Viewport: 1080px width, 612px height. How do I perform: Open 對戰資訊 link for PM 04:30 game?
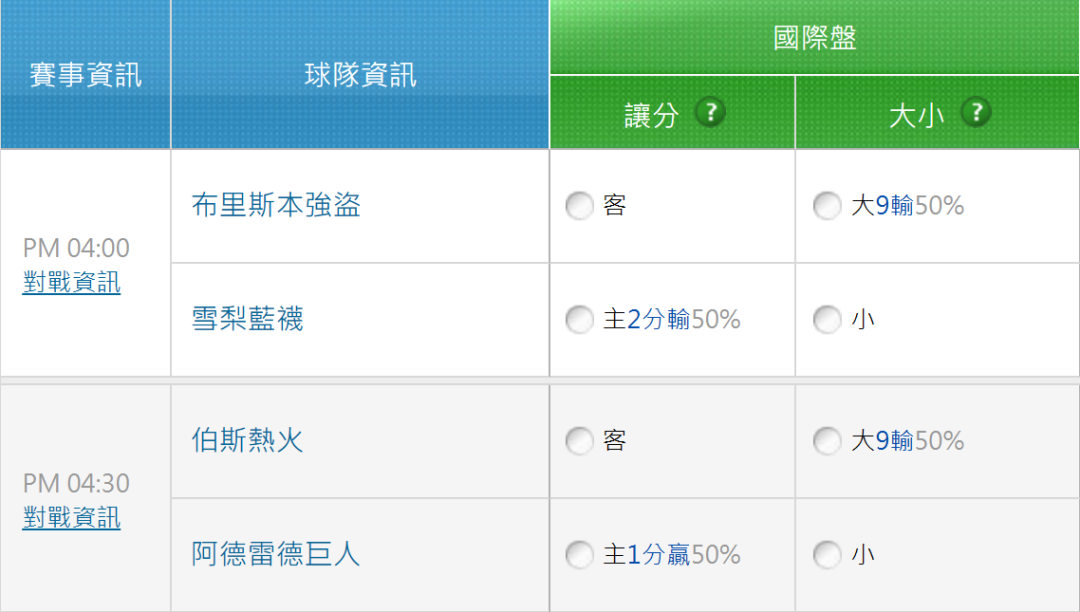click(x=72, y=518)
